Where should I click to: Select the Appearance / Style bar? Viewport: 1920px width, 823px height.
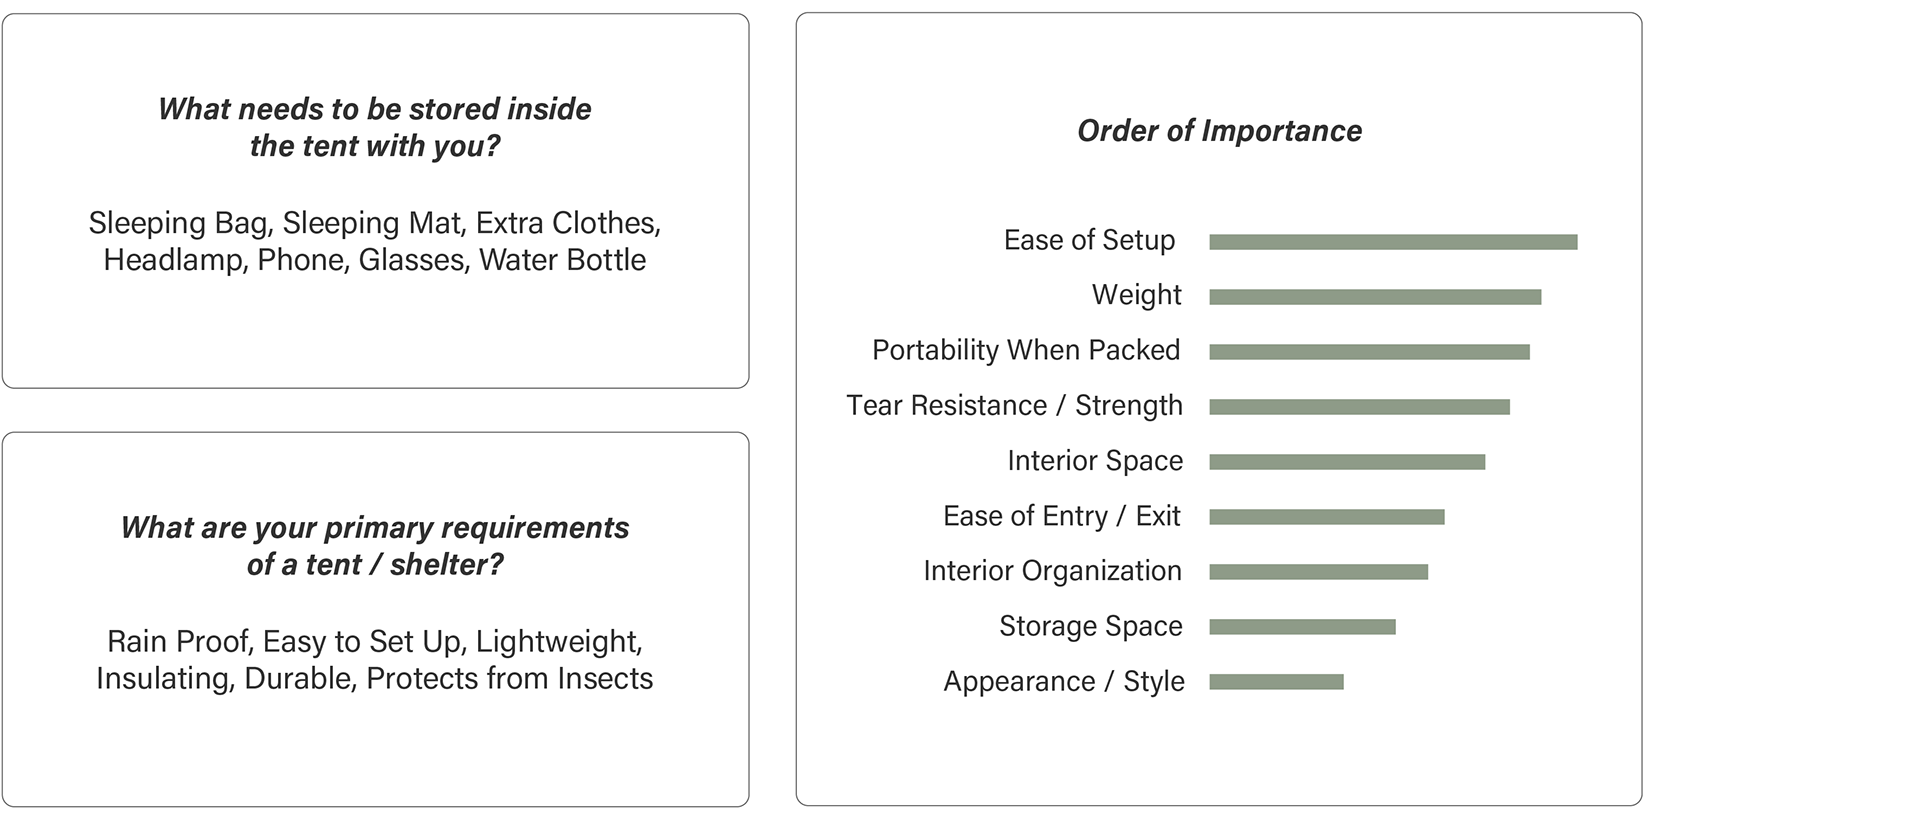[1276, 682]
